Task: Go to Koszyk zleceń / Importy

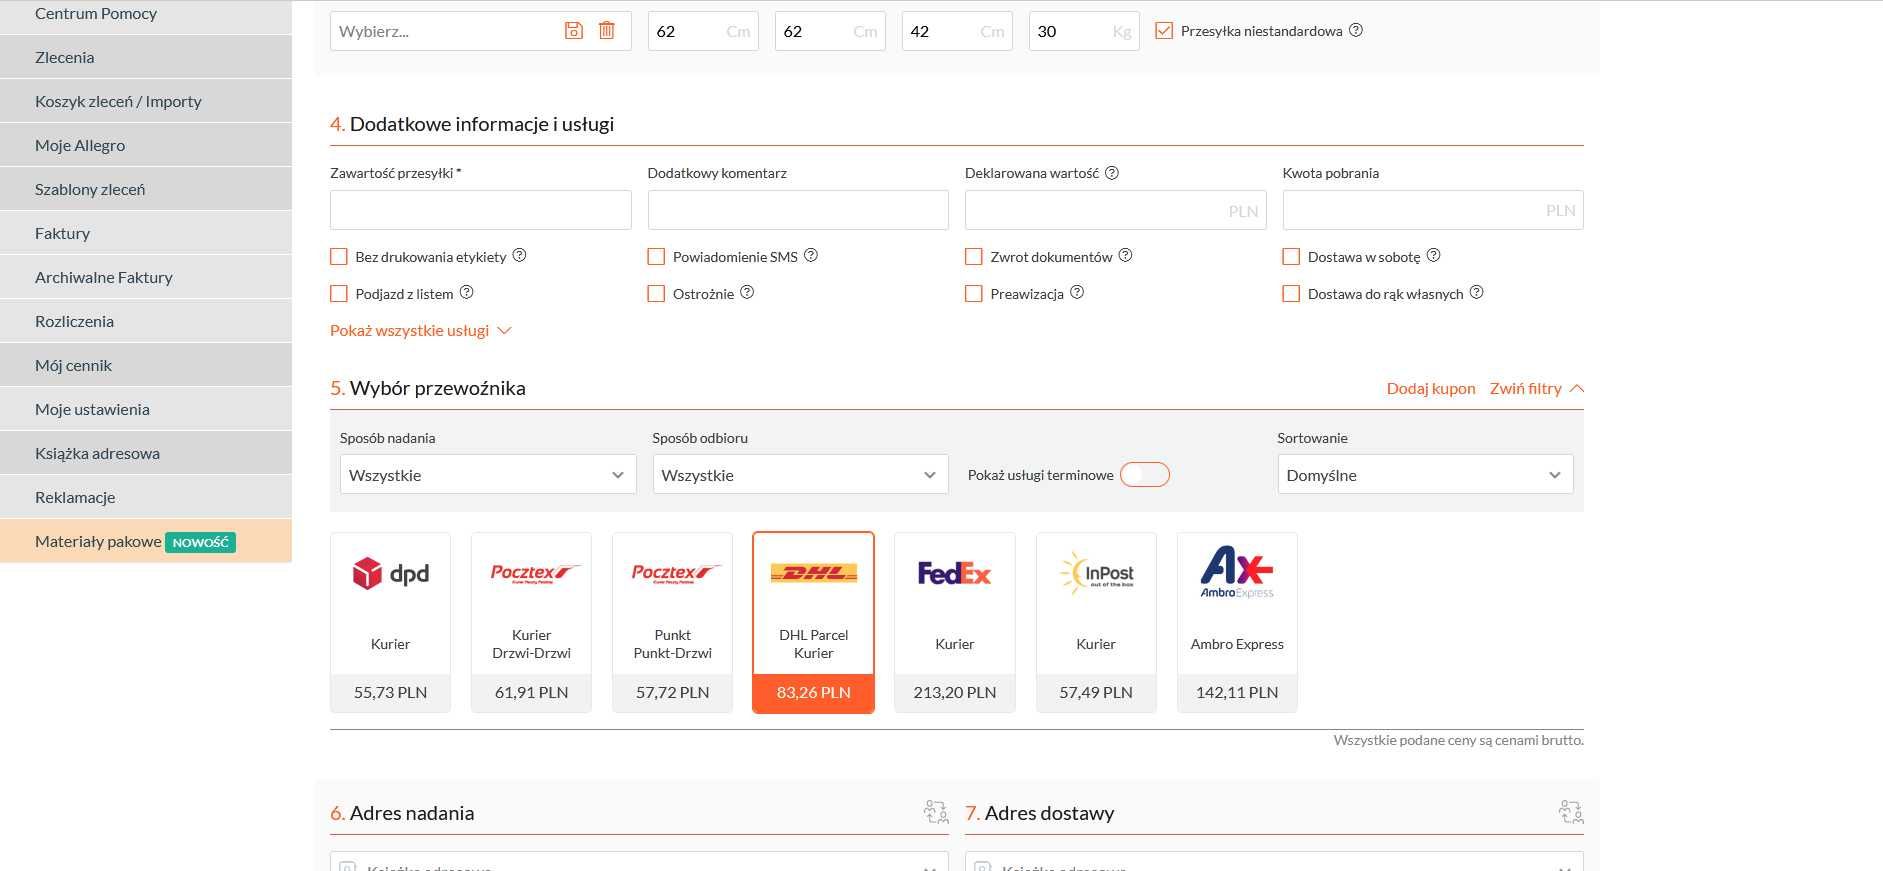Action: [x=146, y=101]
